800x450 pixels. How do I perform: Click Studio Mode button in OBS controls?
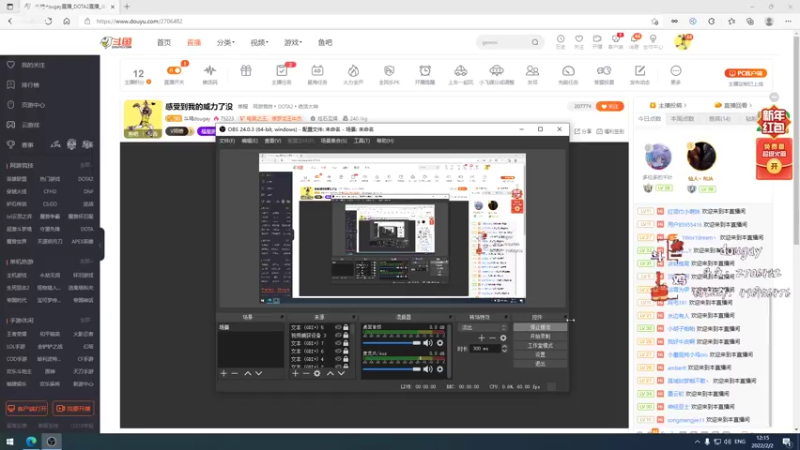tap(540, 345)
